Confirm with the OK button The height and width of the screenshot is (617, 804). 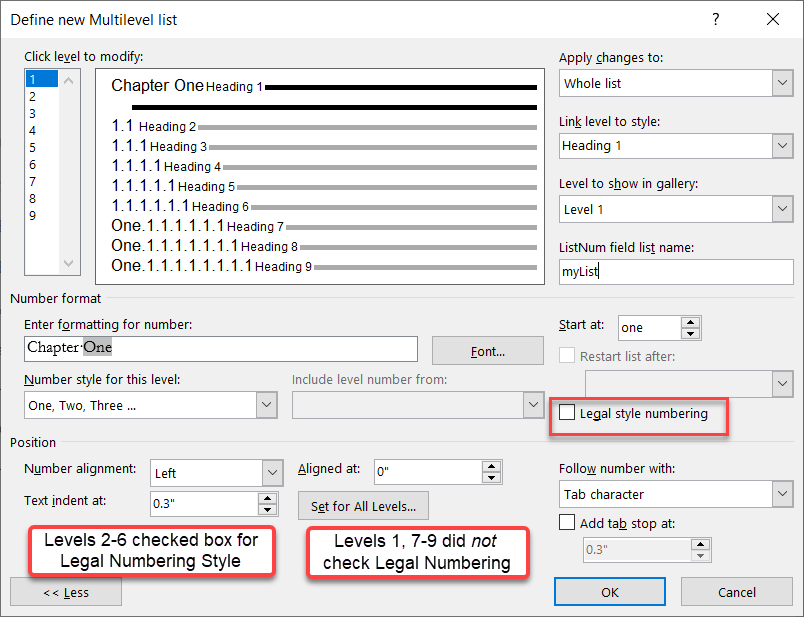pyautogui.click(x=610, y=592)
